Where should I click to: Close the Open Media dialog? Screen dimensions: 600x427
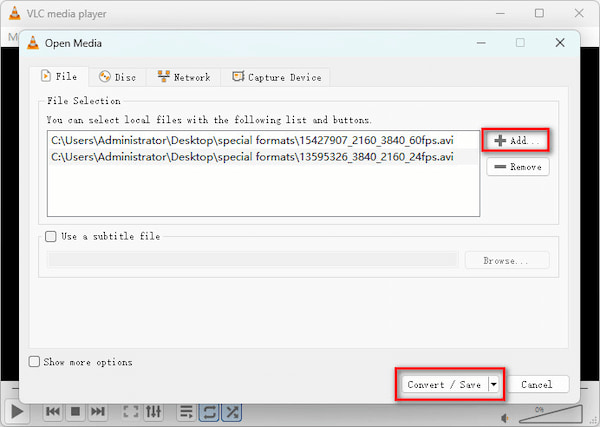(560, 43)
